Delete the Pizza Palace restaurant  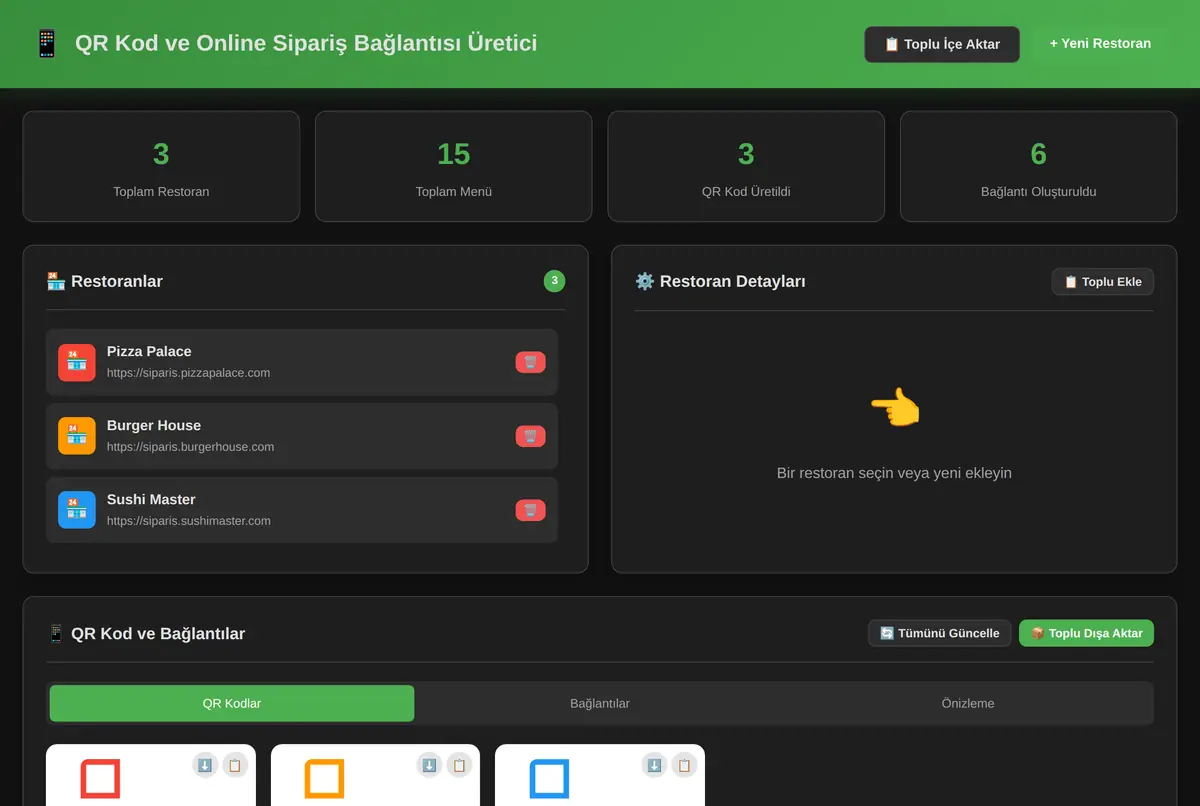tap(530, 362)
